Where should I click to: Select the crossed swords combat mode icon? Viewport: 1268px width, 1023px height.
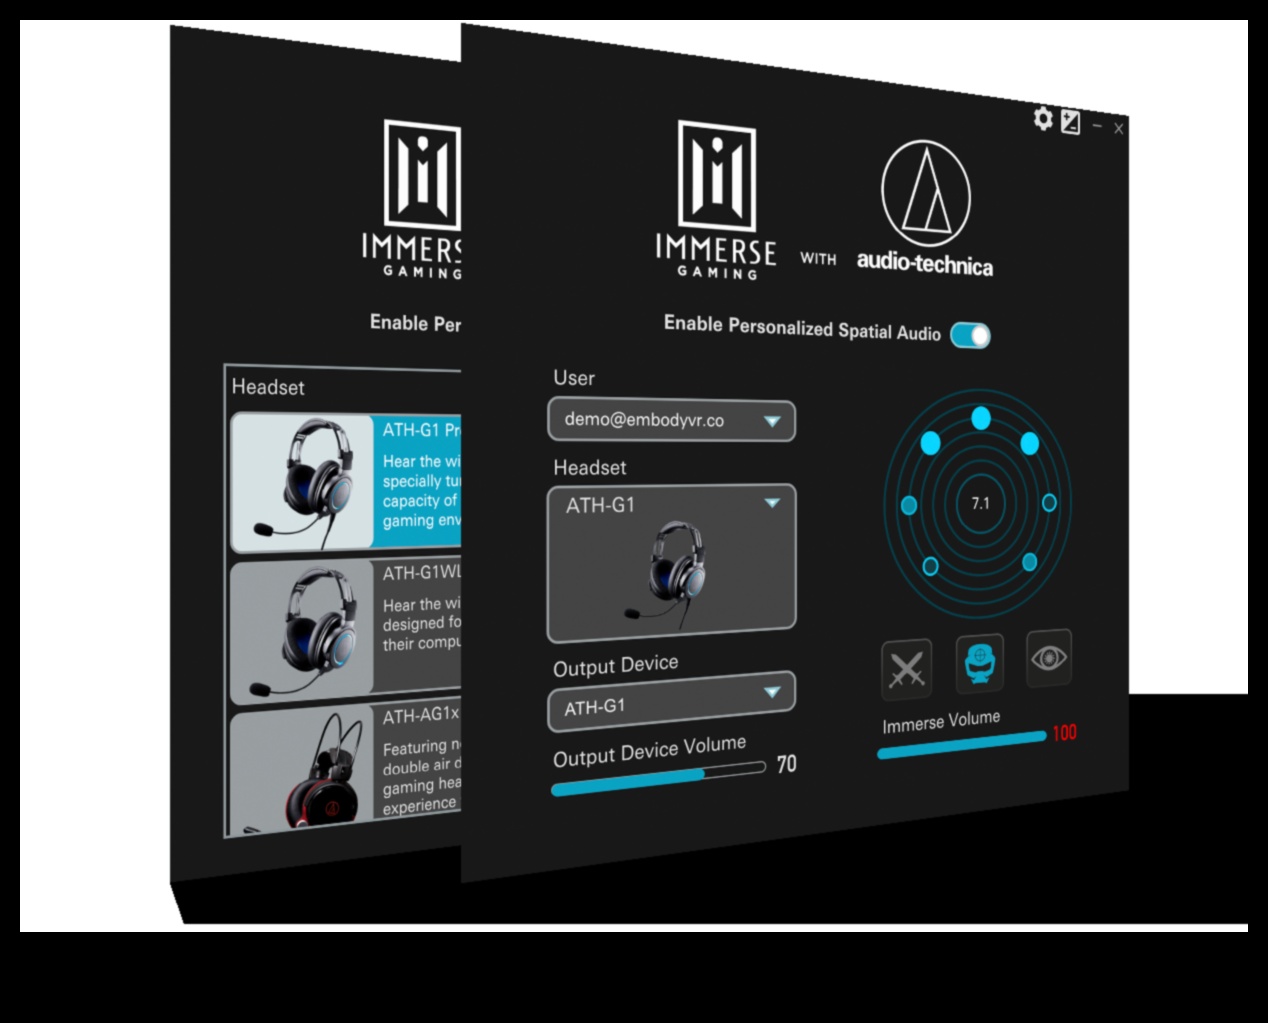(x=906, y=667)
